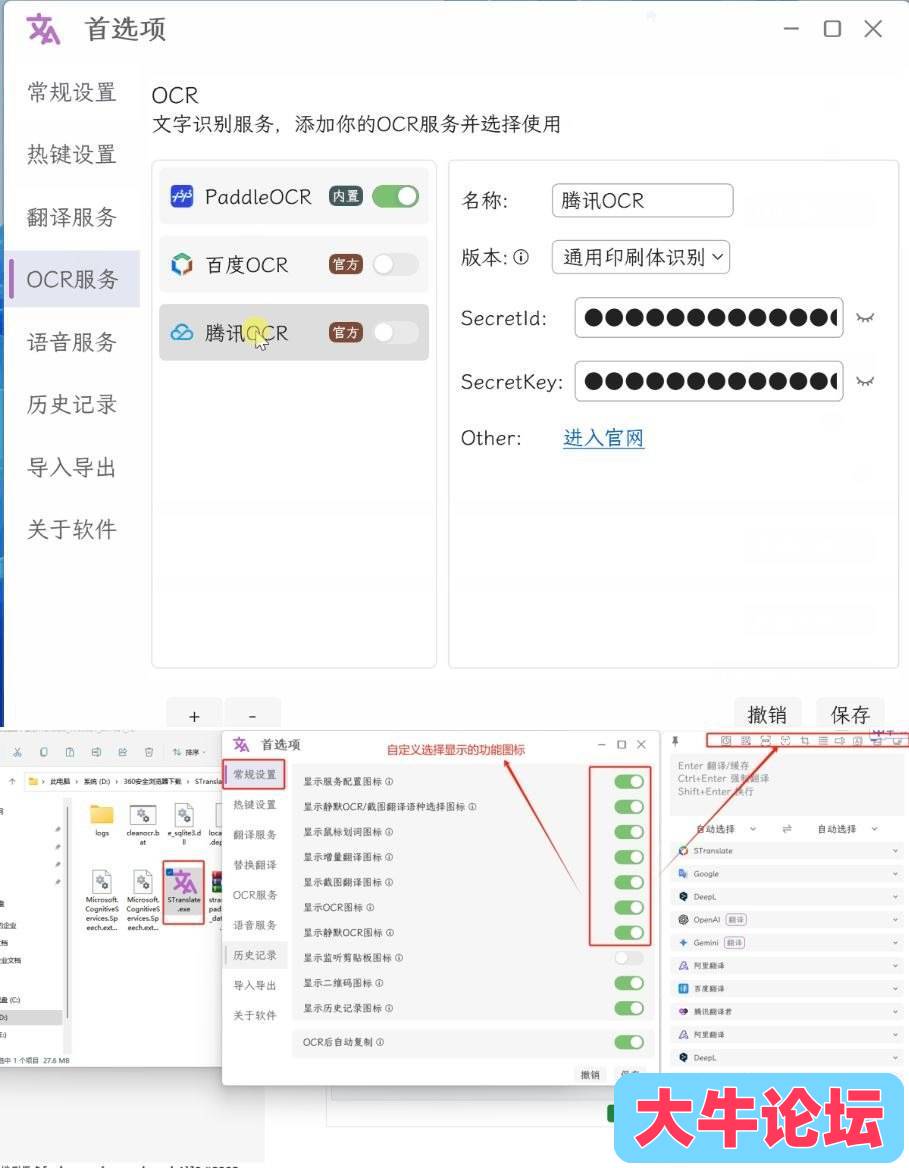Image resolution: width=909 pixels, height=1168 pixels.
Task: Toggle the 显示服务配置图标 switch
Action: click(629, 781)
